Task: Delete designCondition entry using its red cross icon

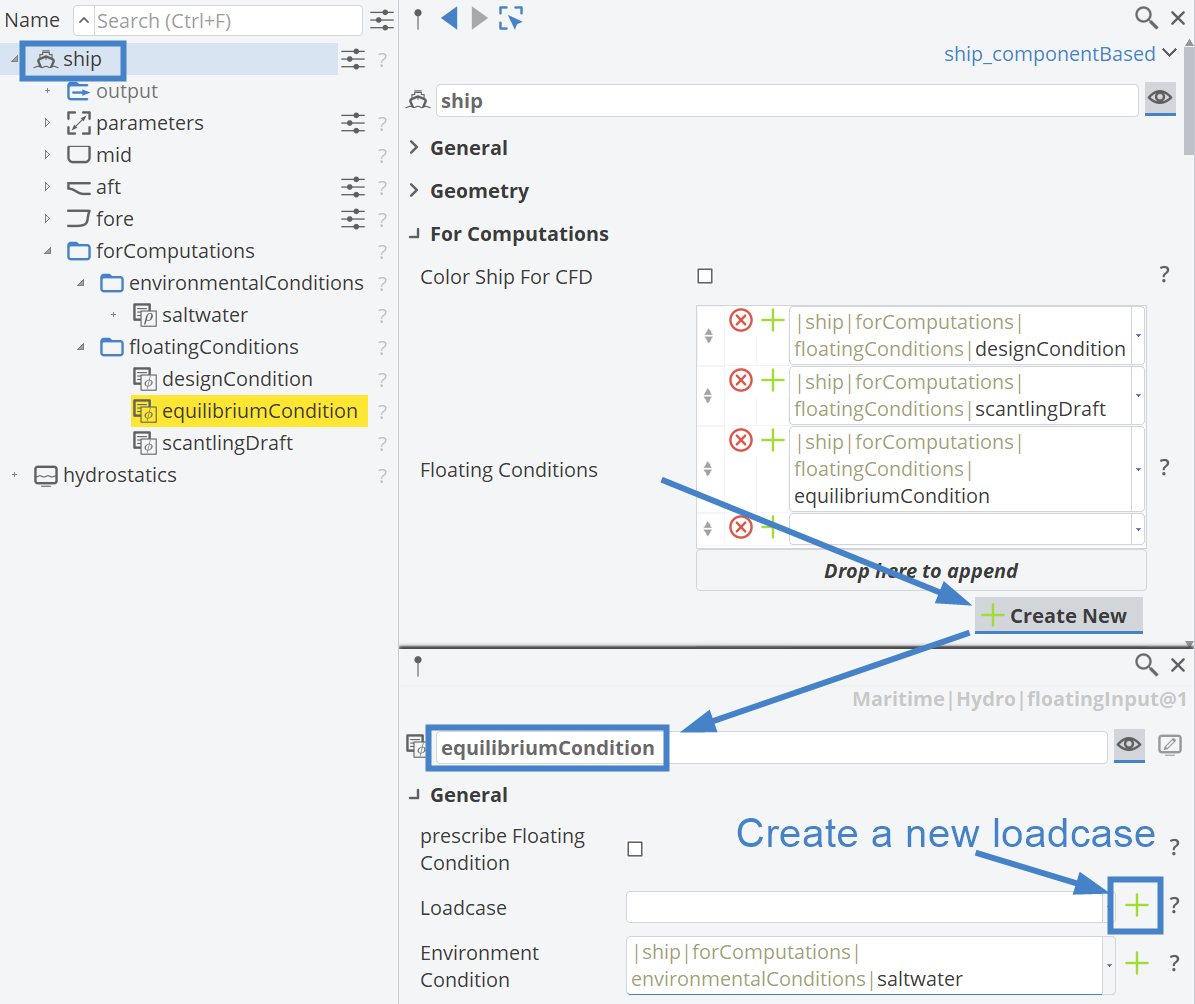Action: [740, 320]
